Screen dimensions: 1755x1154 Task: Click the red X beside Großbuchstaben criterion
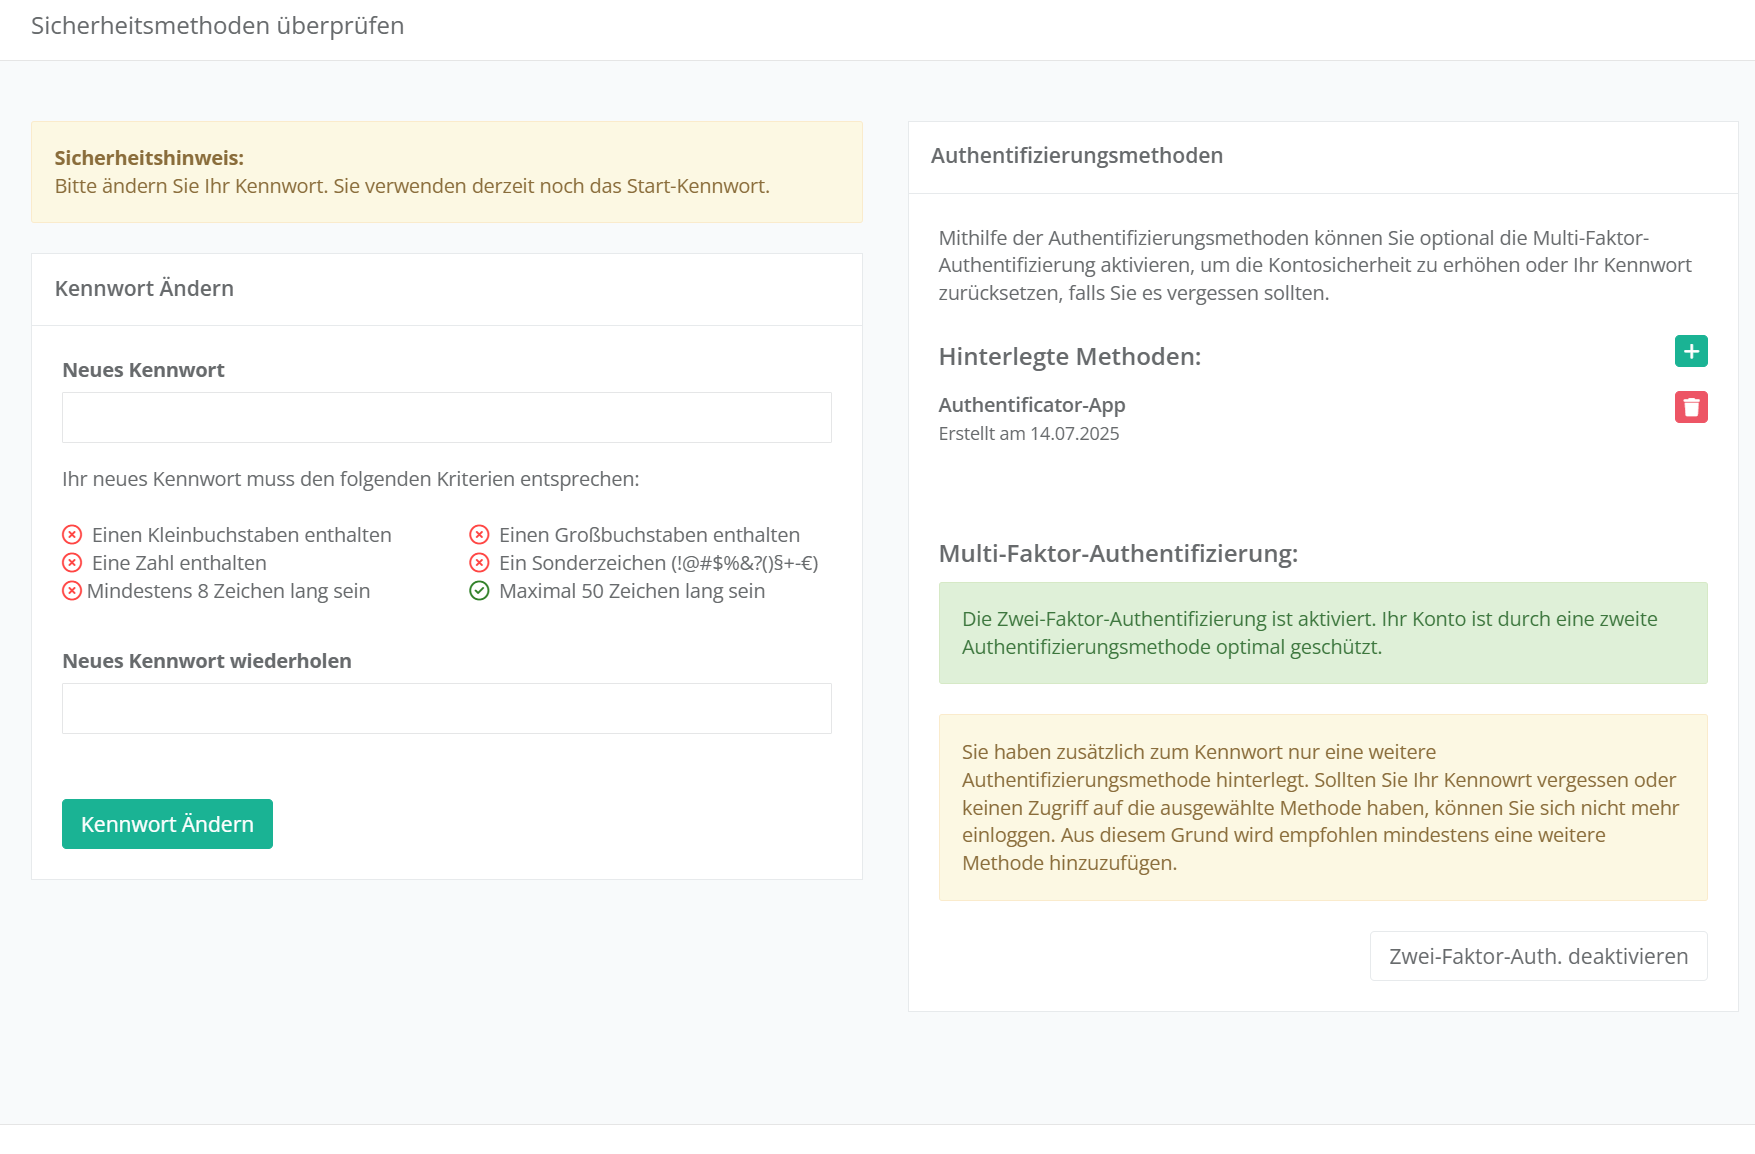(x=479, y=535)
